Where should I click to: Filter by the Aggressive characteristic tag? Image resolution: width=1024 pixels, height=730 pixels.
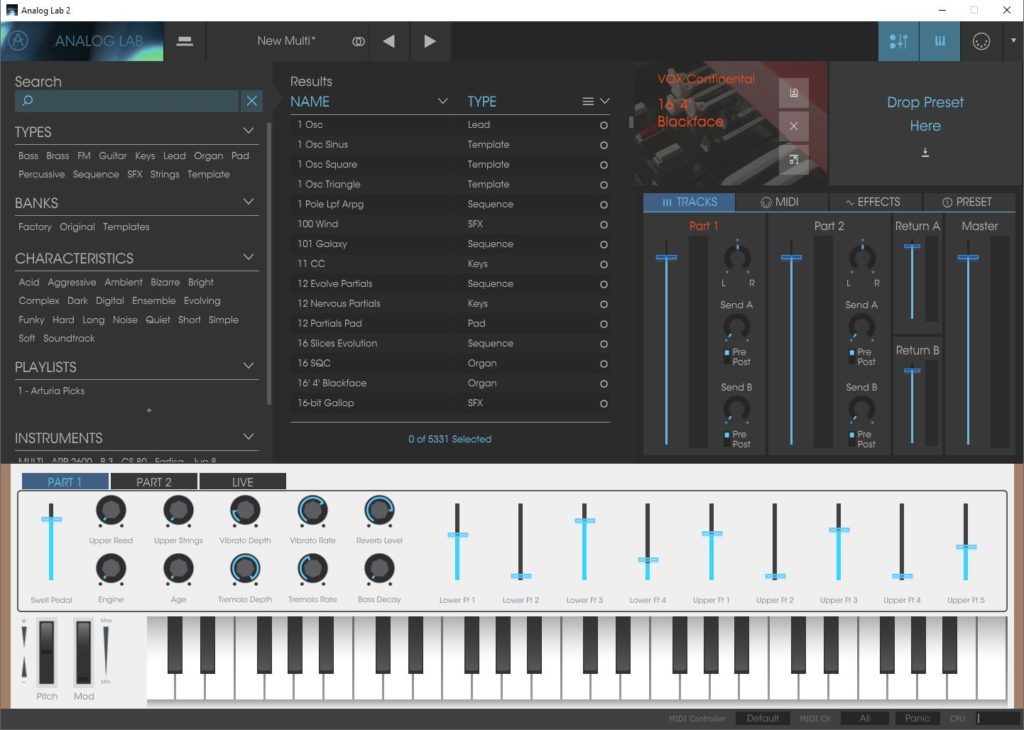[x=72, y=283]
